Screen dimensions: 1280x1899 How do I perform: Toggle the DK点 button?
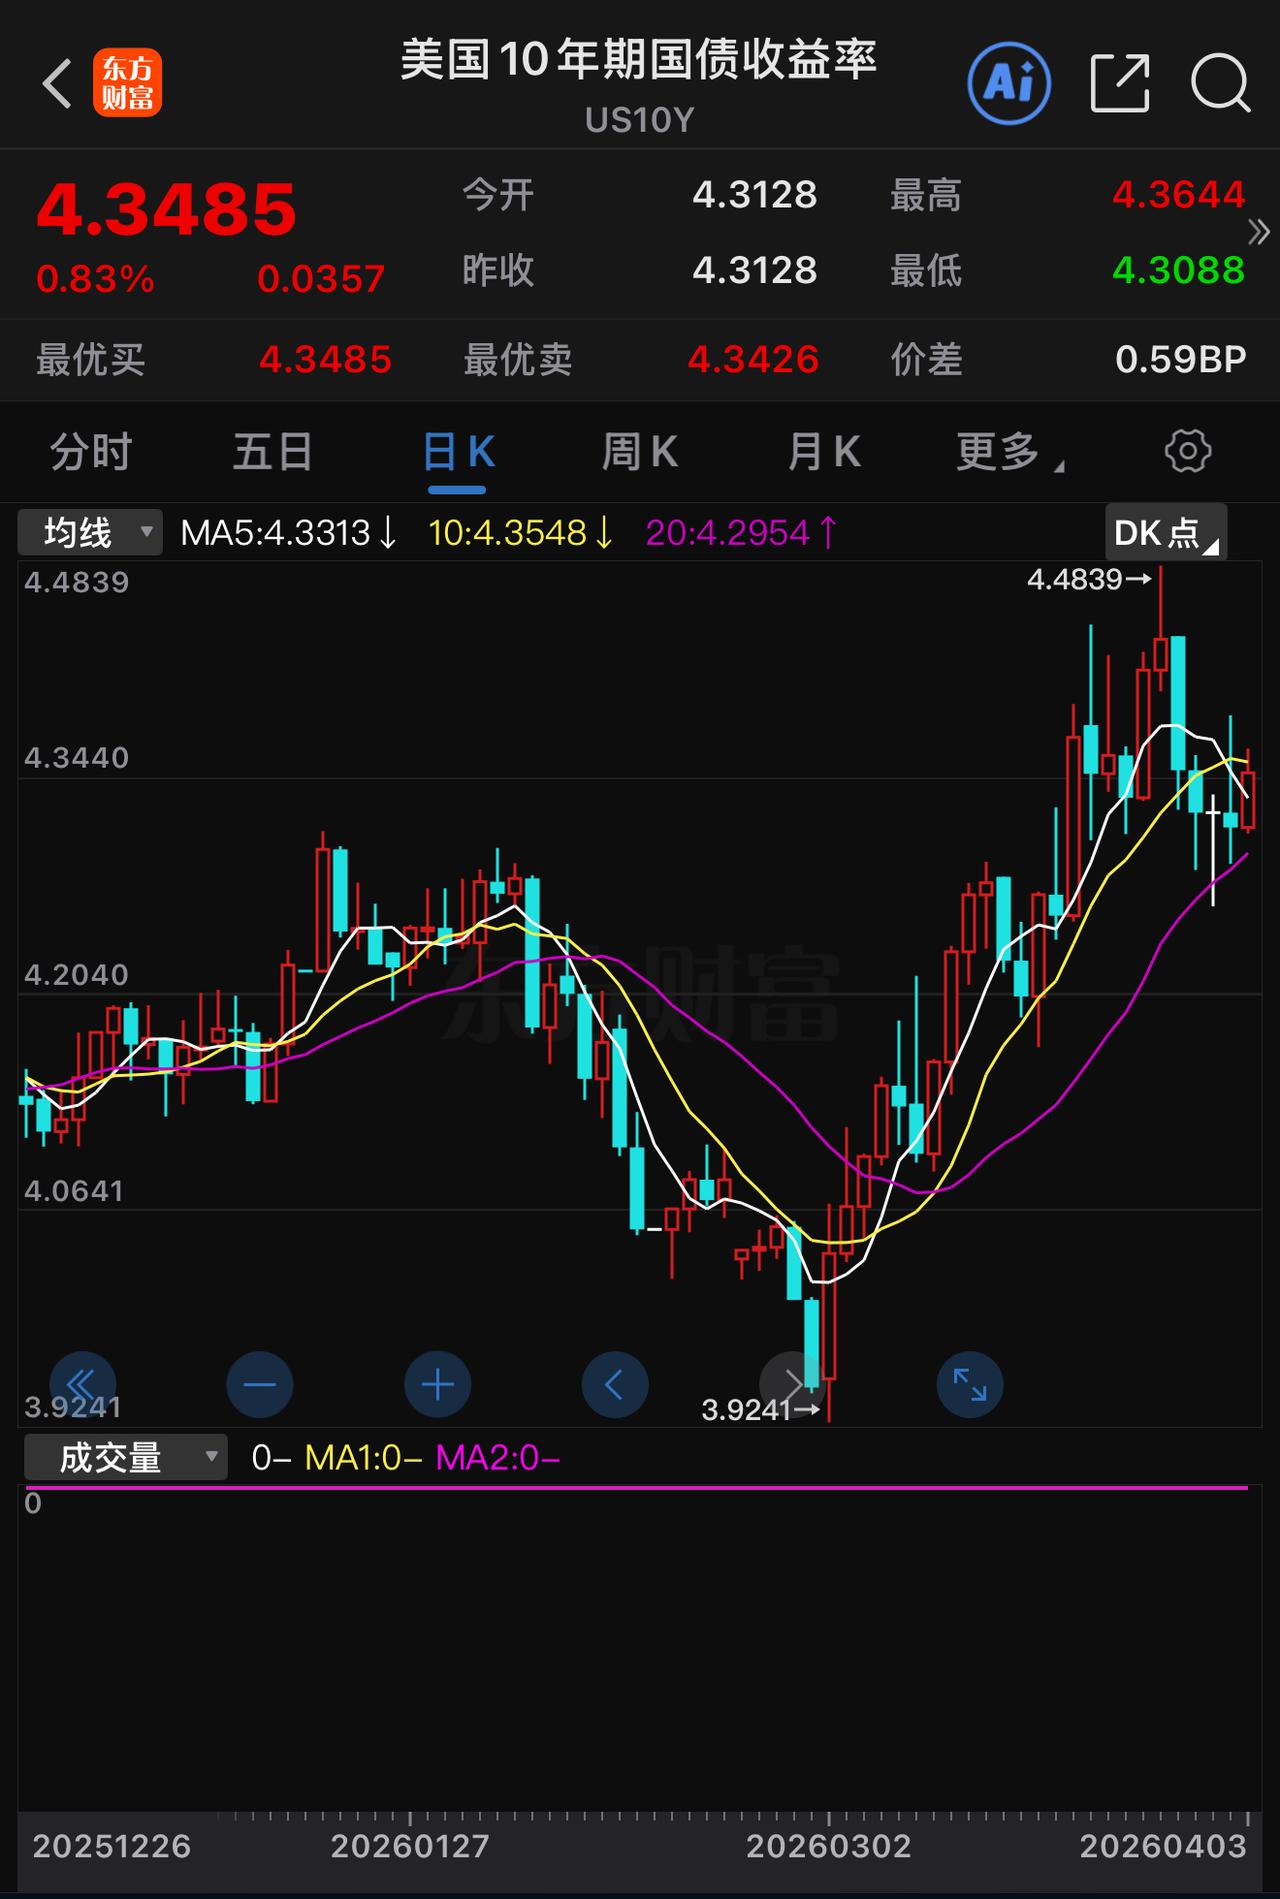[x=1165, y=532]
